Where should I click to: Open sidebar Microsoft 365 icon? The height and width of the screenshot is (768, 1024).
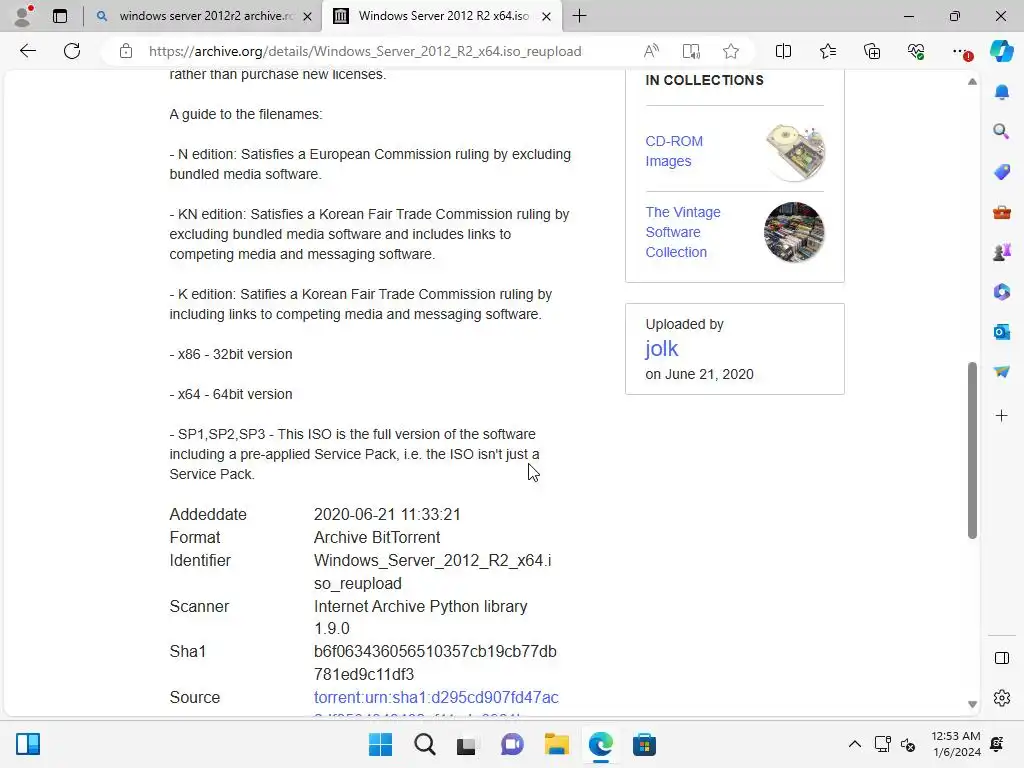coord(1002,291)
